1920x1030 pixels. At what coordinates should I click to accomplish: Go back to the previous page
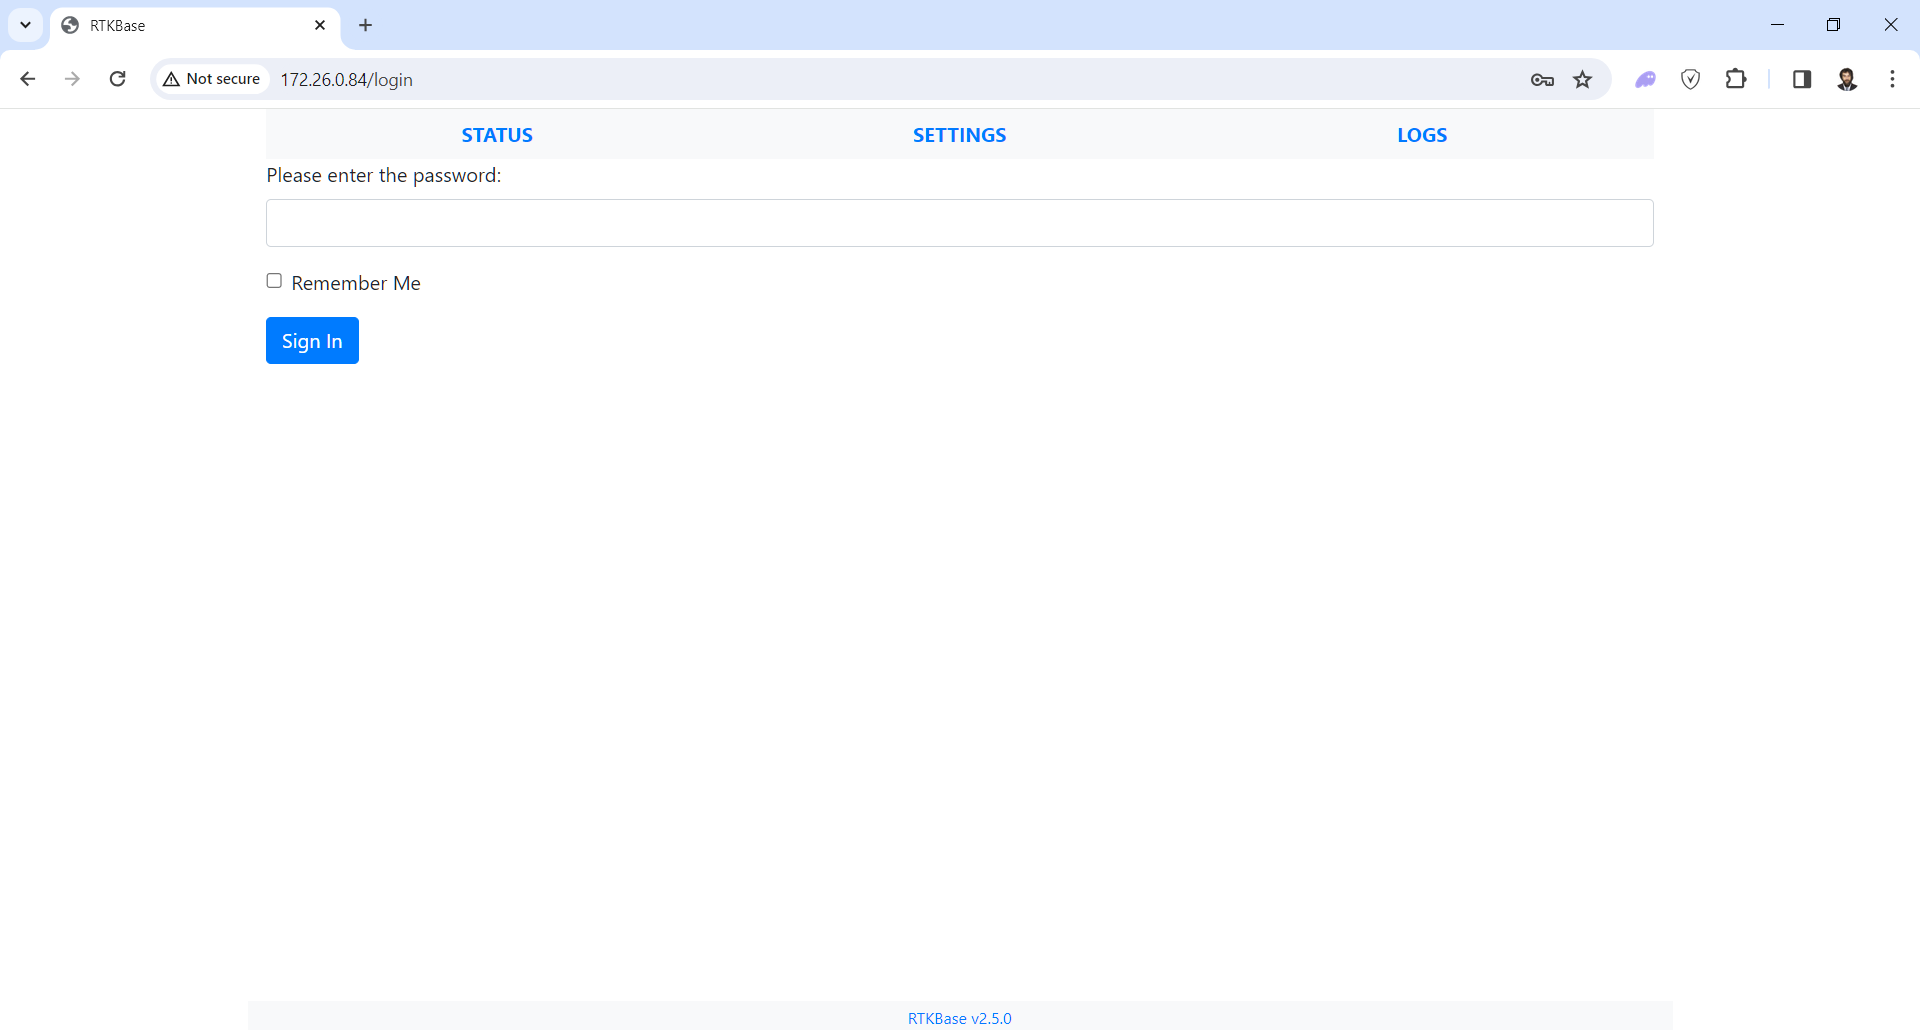point(28,79)
